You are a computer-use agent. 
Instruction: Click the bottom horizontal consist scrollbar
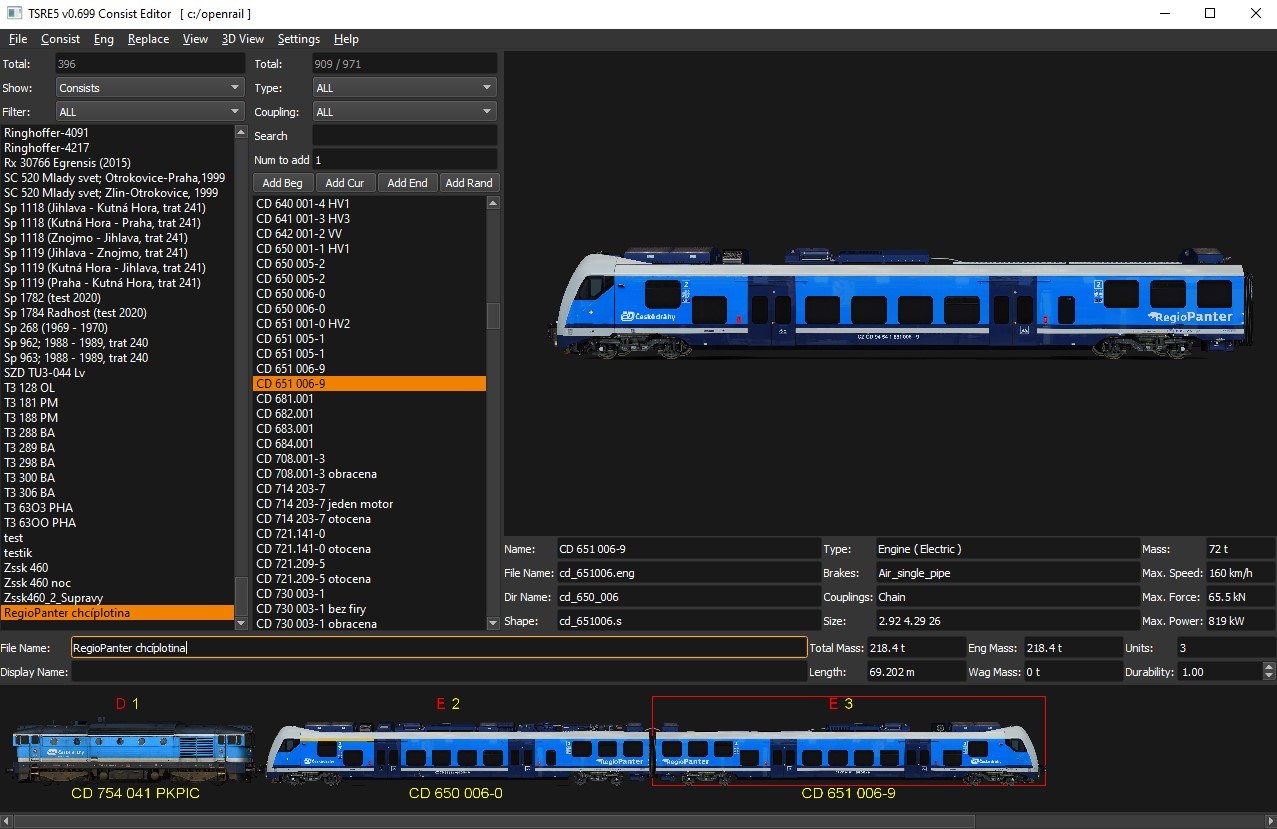[500, 821]
